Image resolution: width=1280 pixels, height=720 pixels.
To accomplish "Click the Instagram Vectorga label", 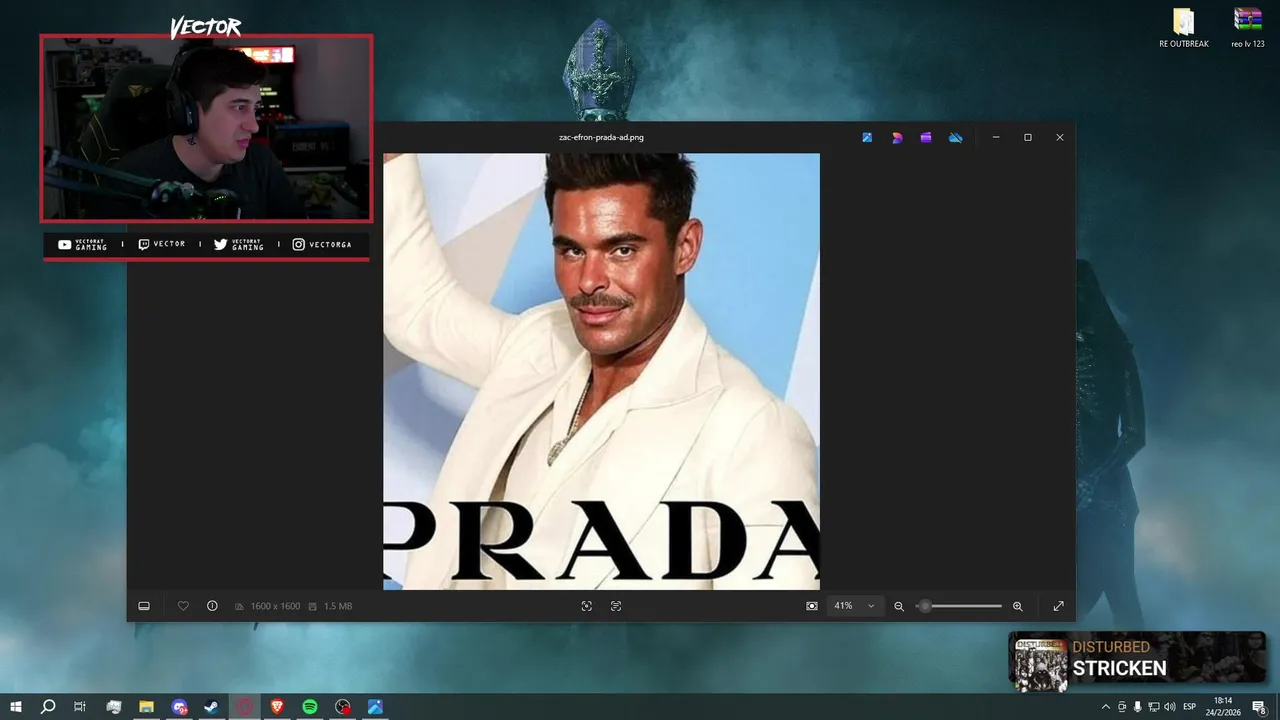I will point(322,245).
